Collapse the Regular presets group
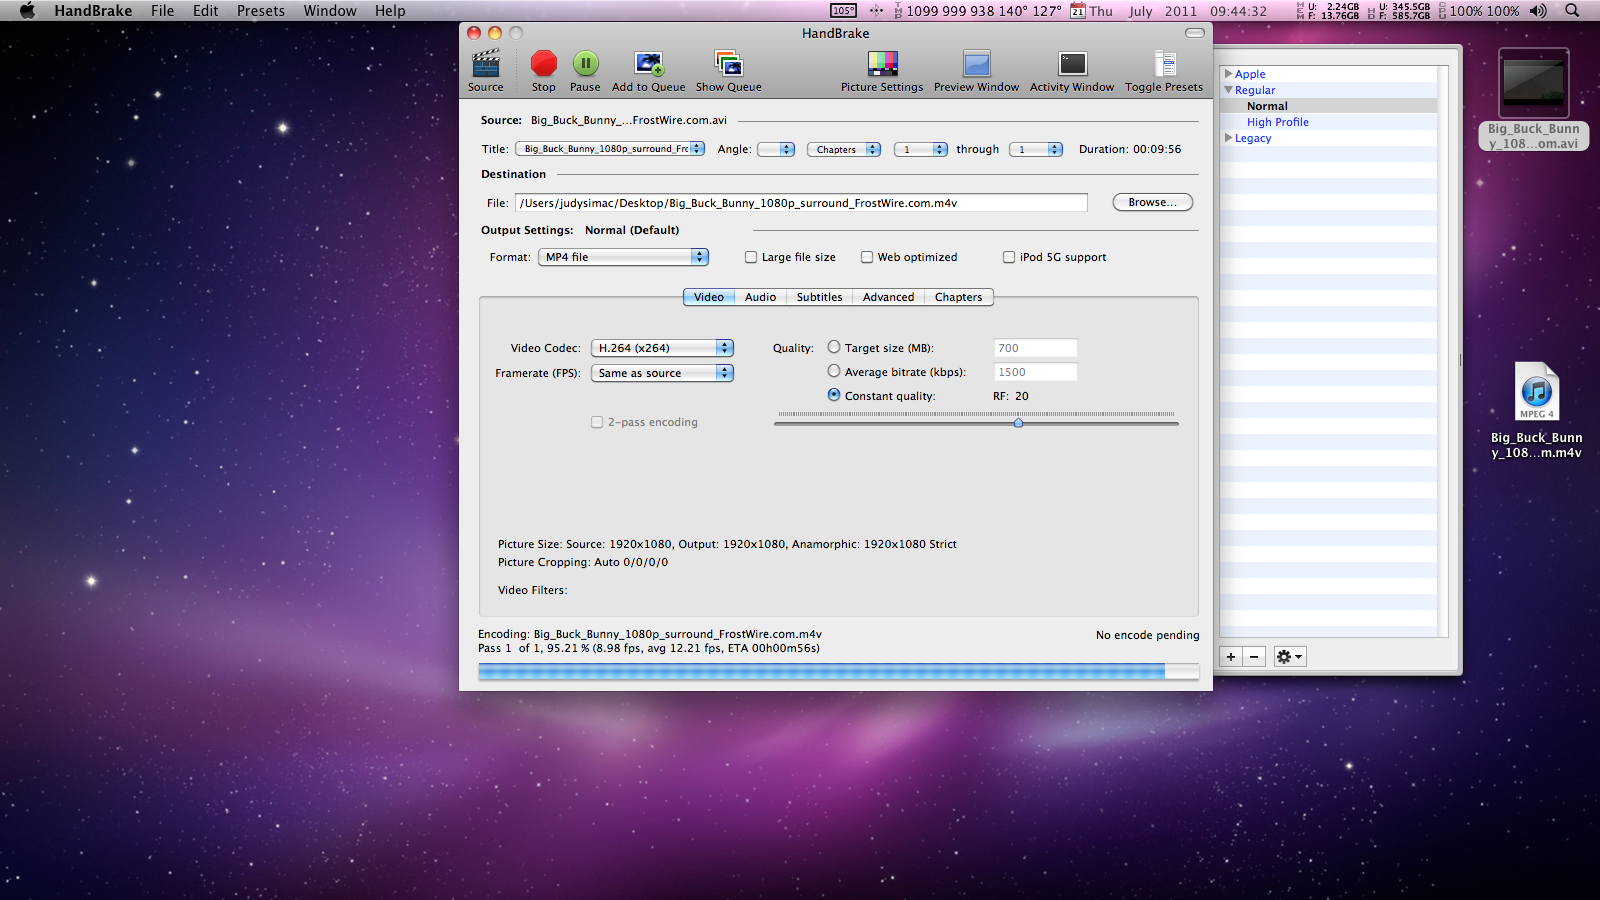Screen dimensions: 1600x900 (1229, 90)
